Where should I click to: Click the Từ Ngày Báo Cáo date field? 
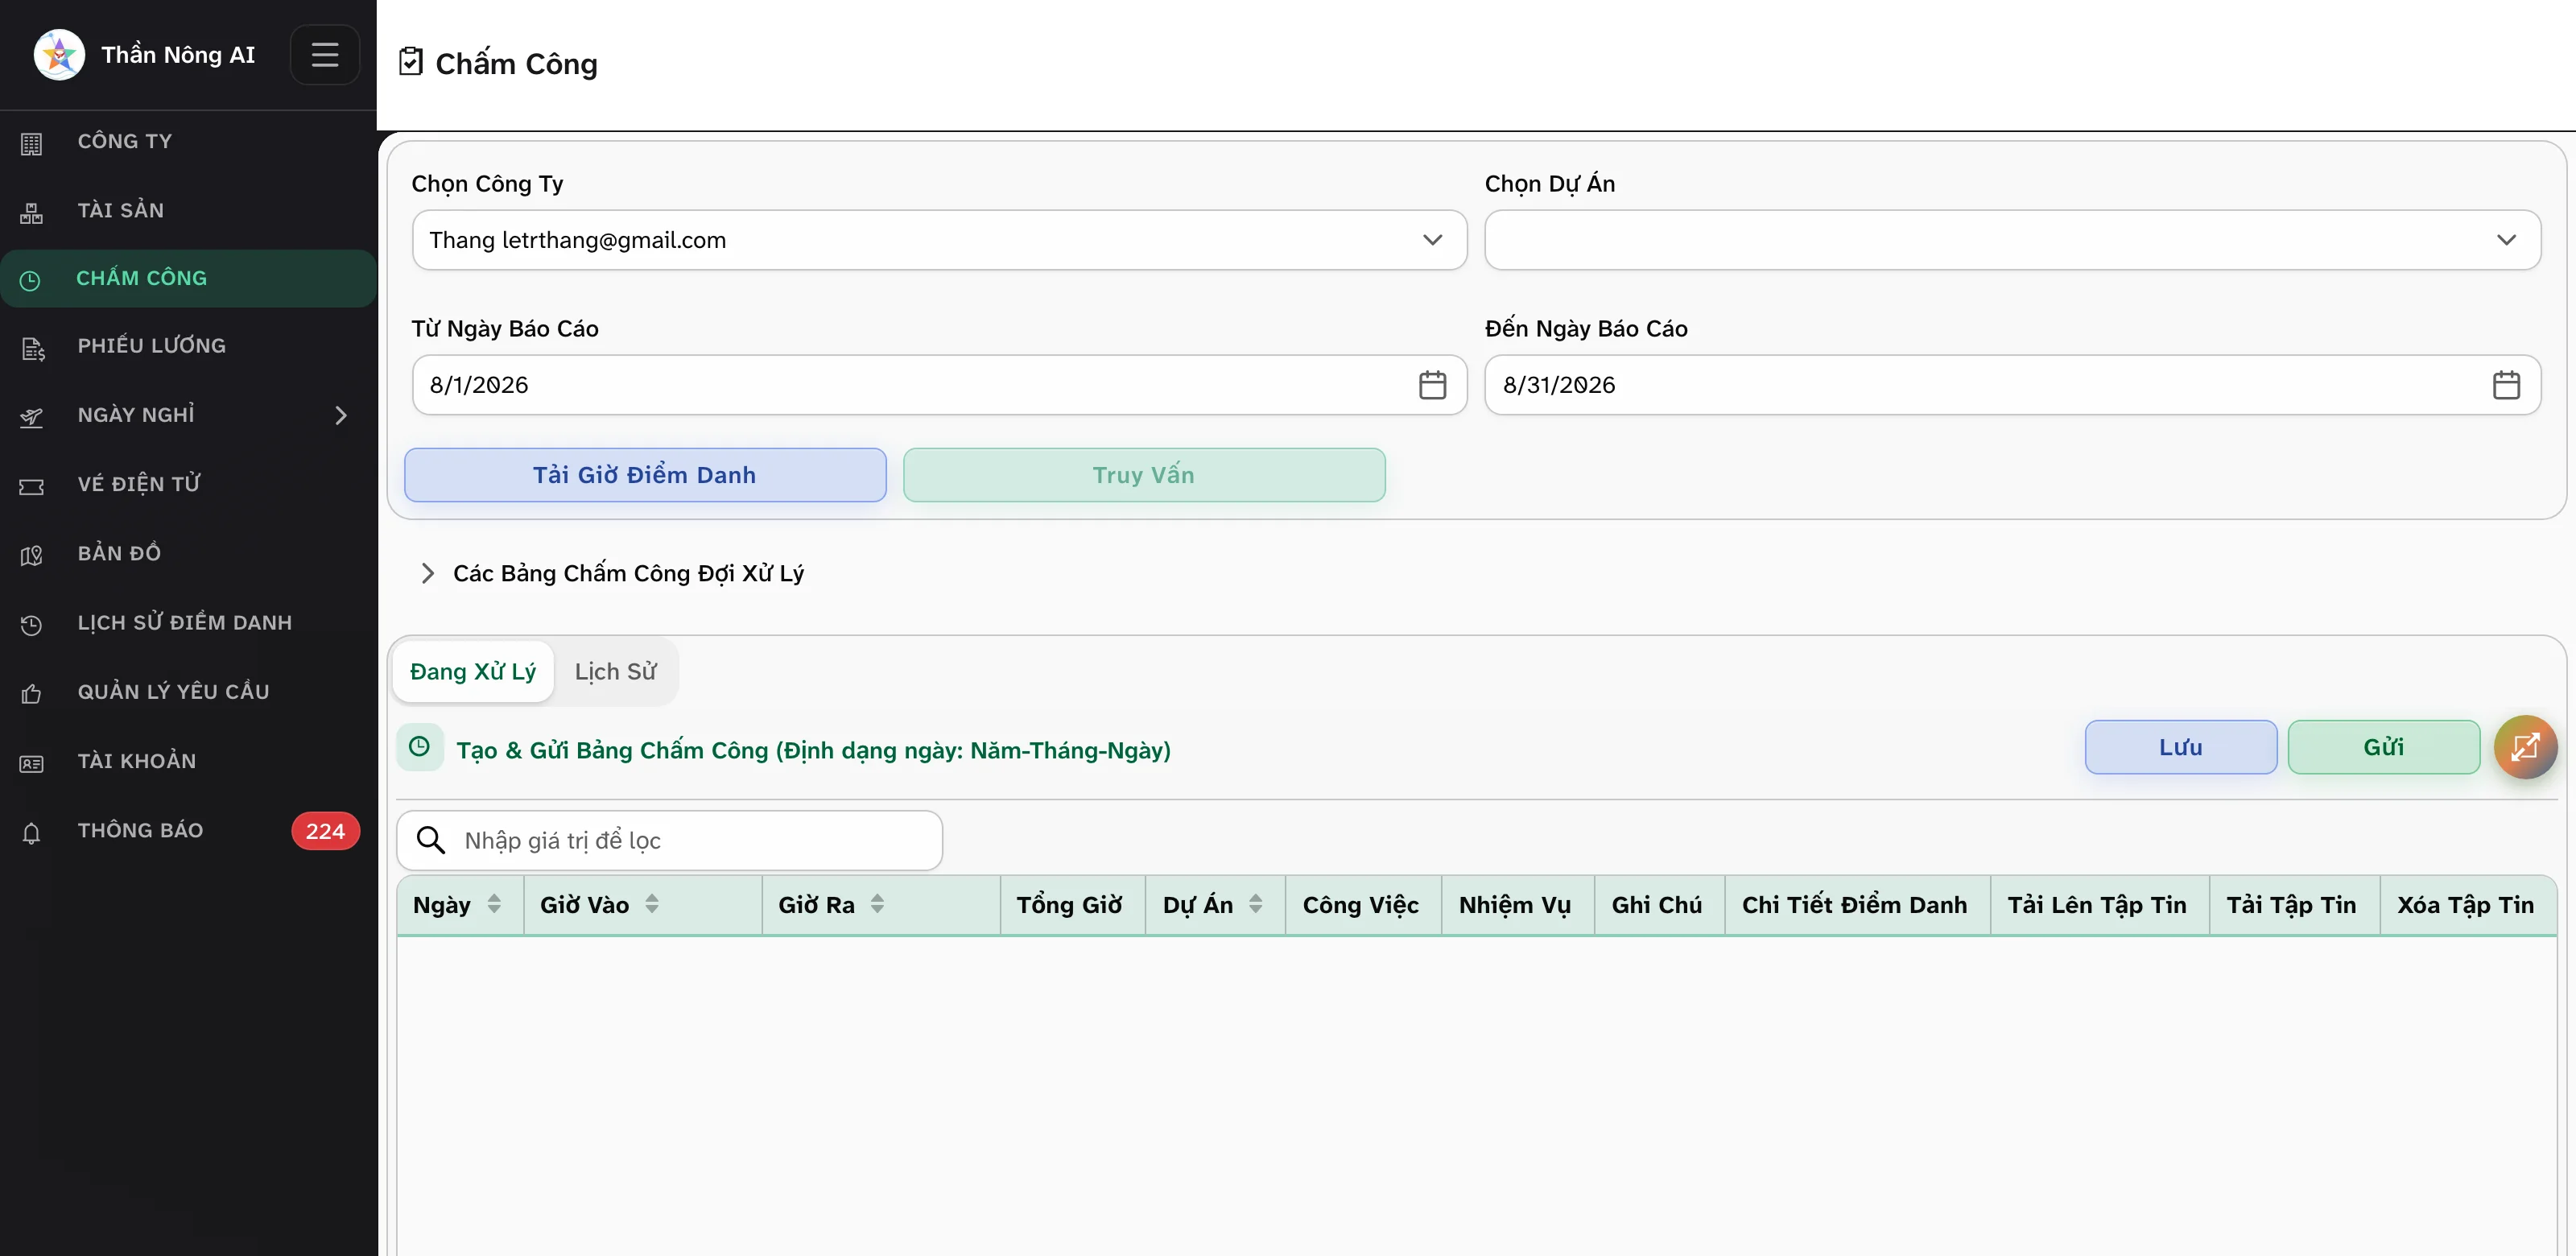click(x=939, y=385)
